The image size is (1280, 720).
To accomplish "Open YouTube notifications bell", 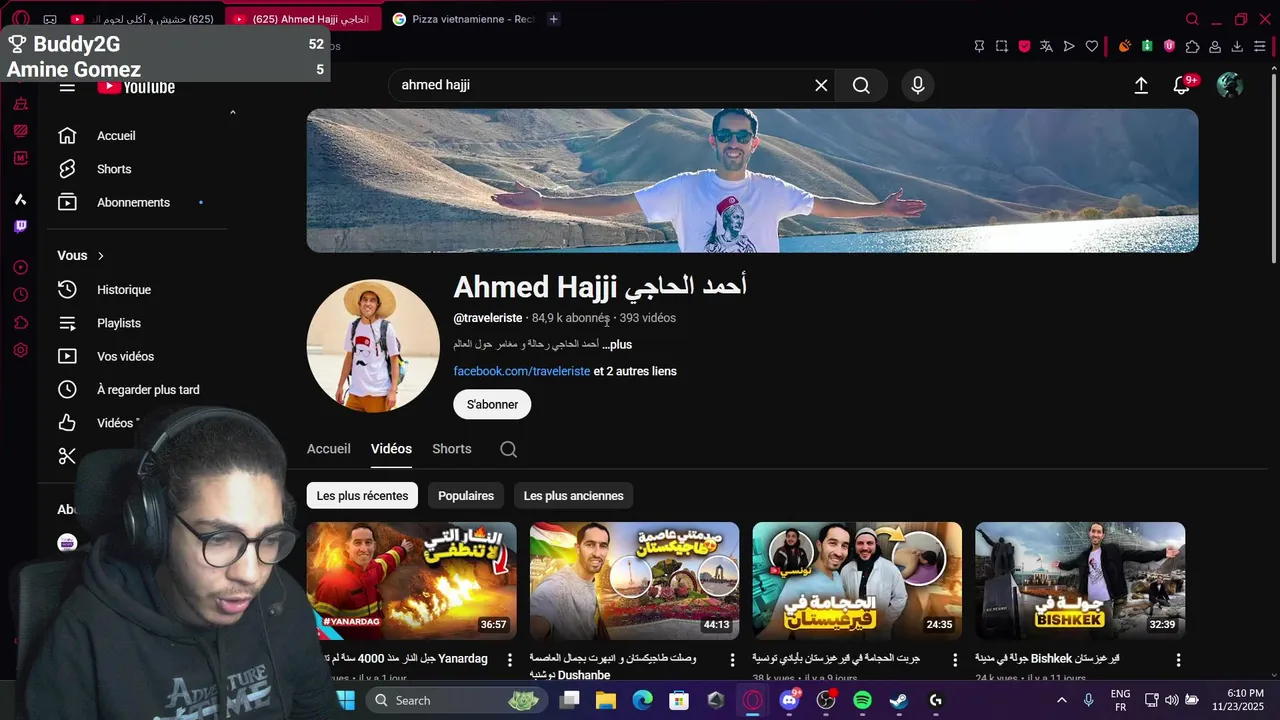I will 1182,85.
